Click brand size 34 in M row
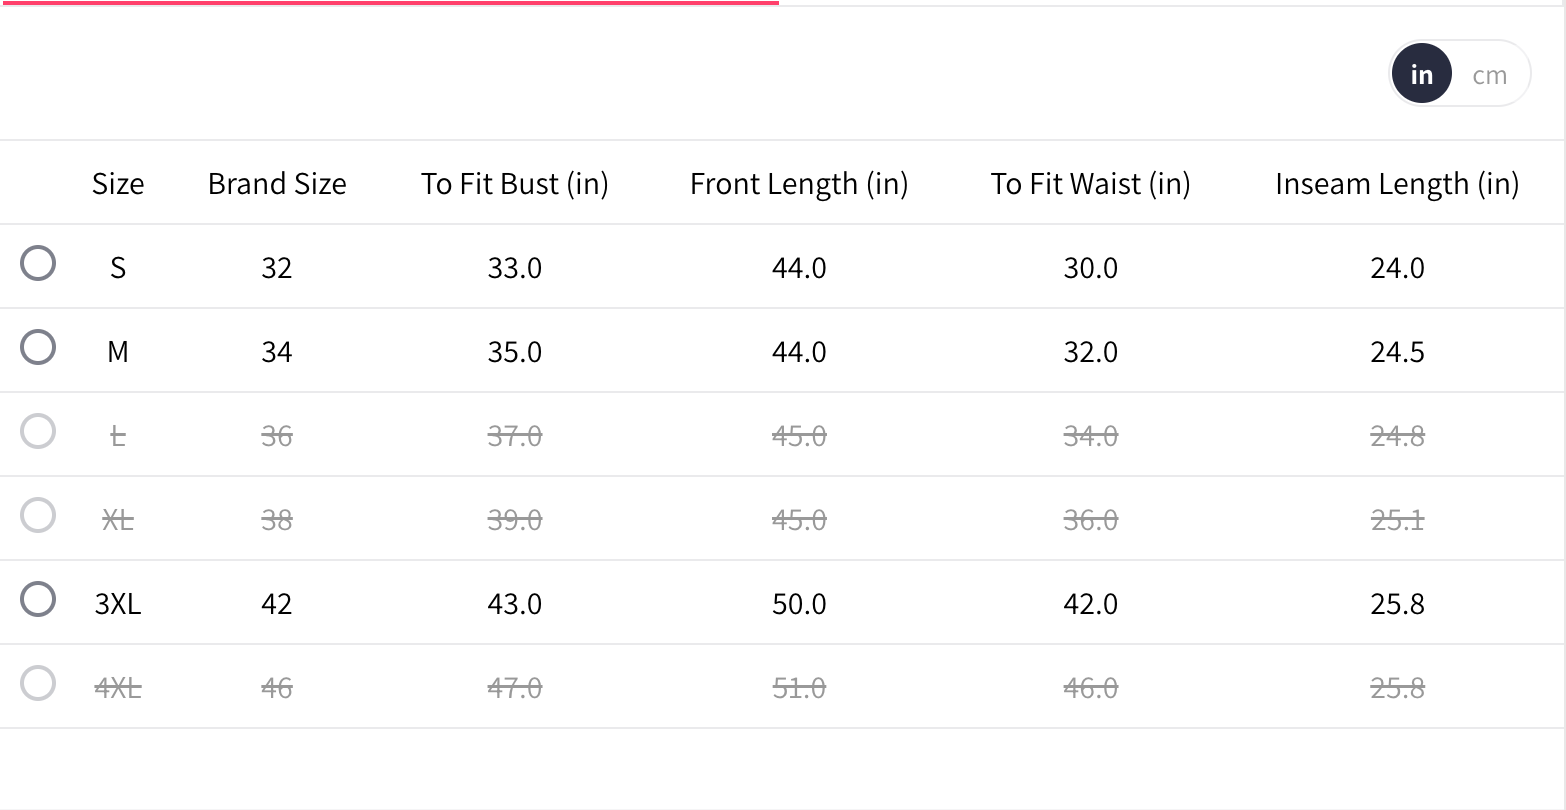The width and height of the screenshot is (1566, 810). tap(277, 352)
